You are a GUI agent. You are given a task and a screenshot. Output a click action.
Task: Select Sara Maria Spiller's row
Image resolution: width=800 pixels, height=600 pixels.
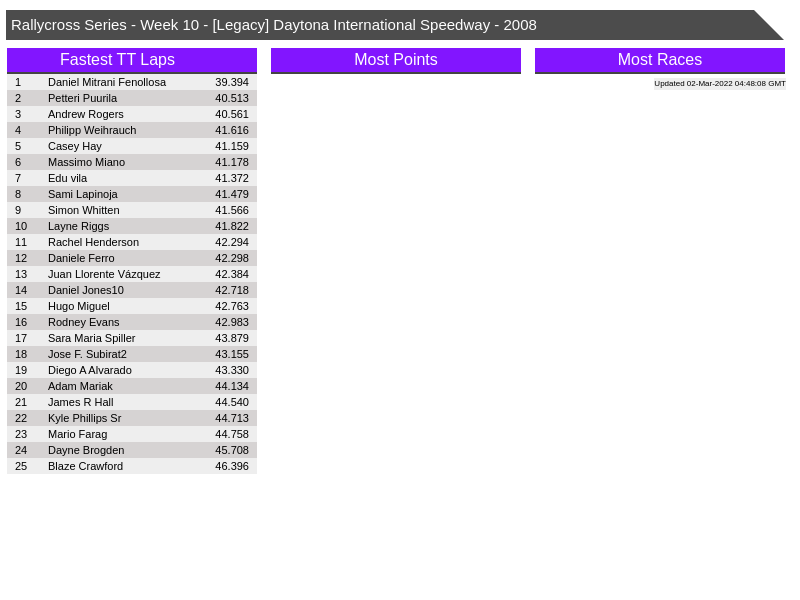coord(91,338)
